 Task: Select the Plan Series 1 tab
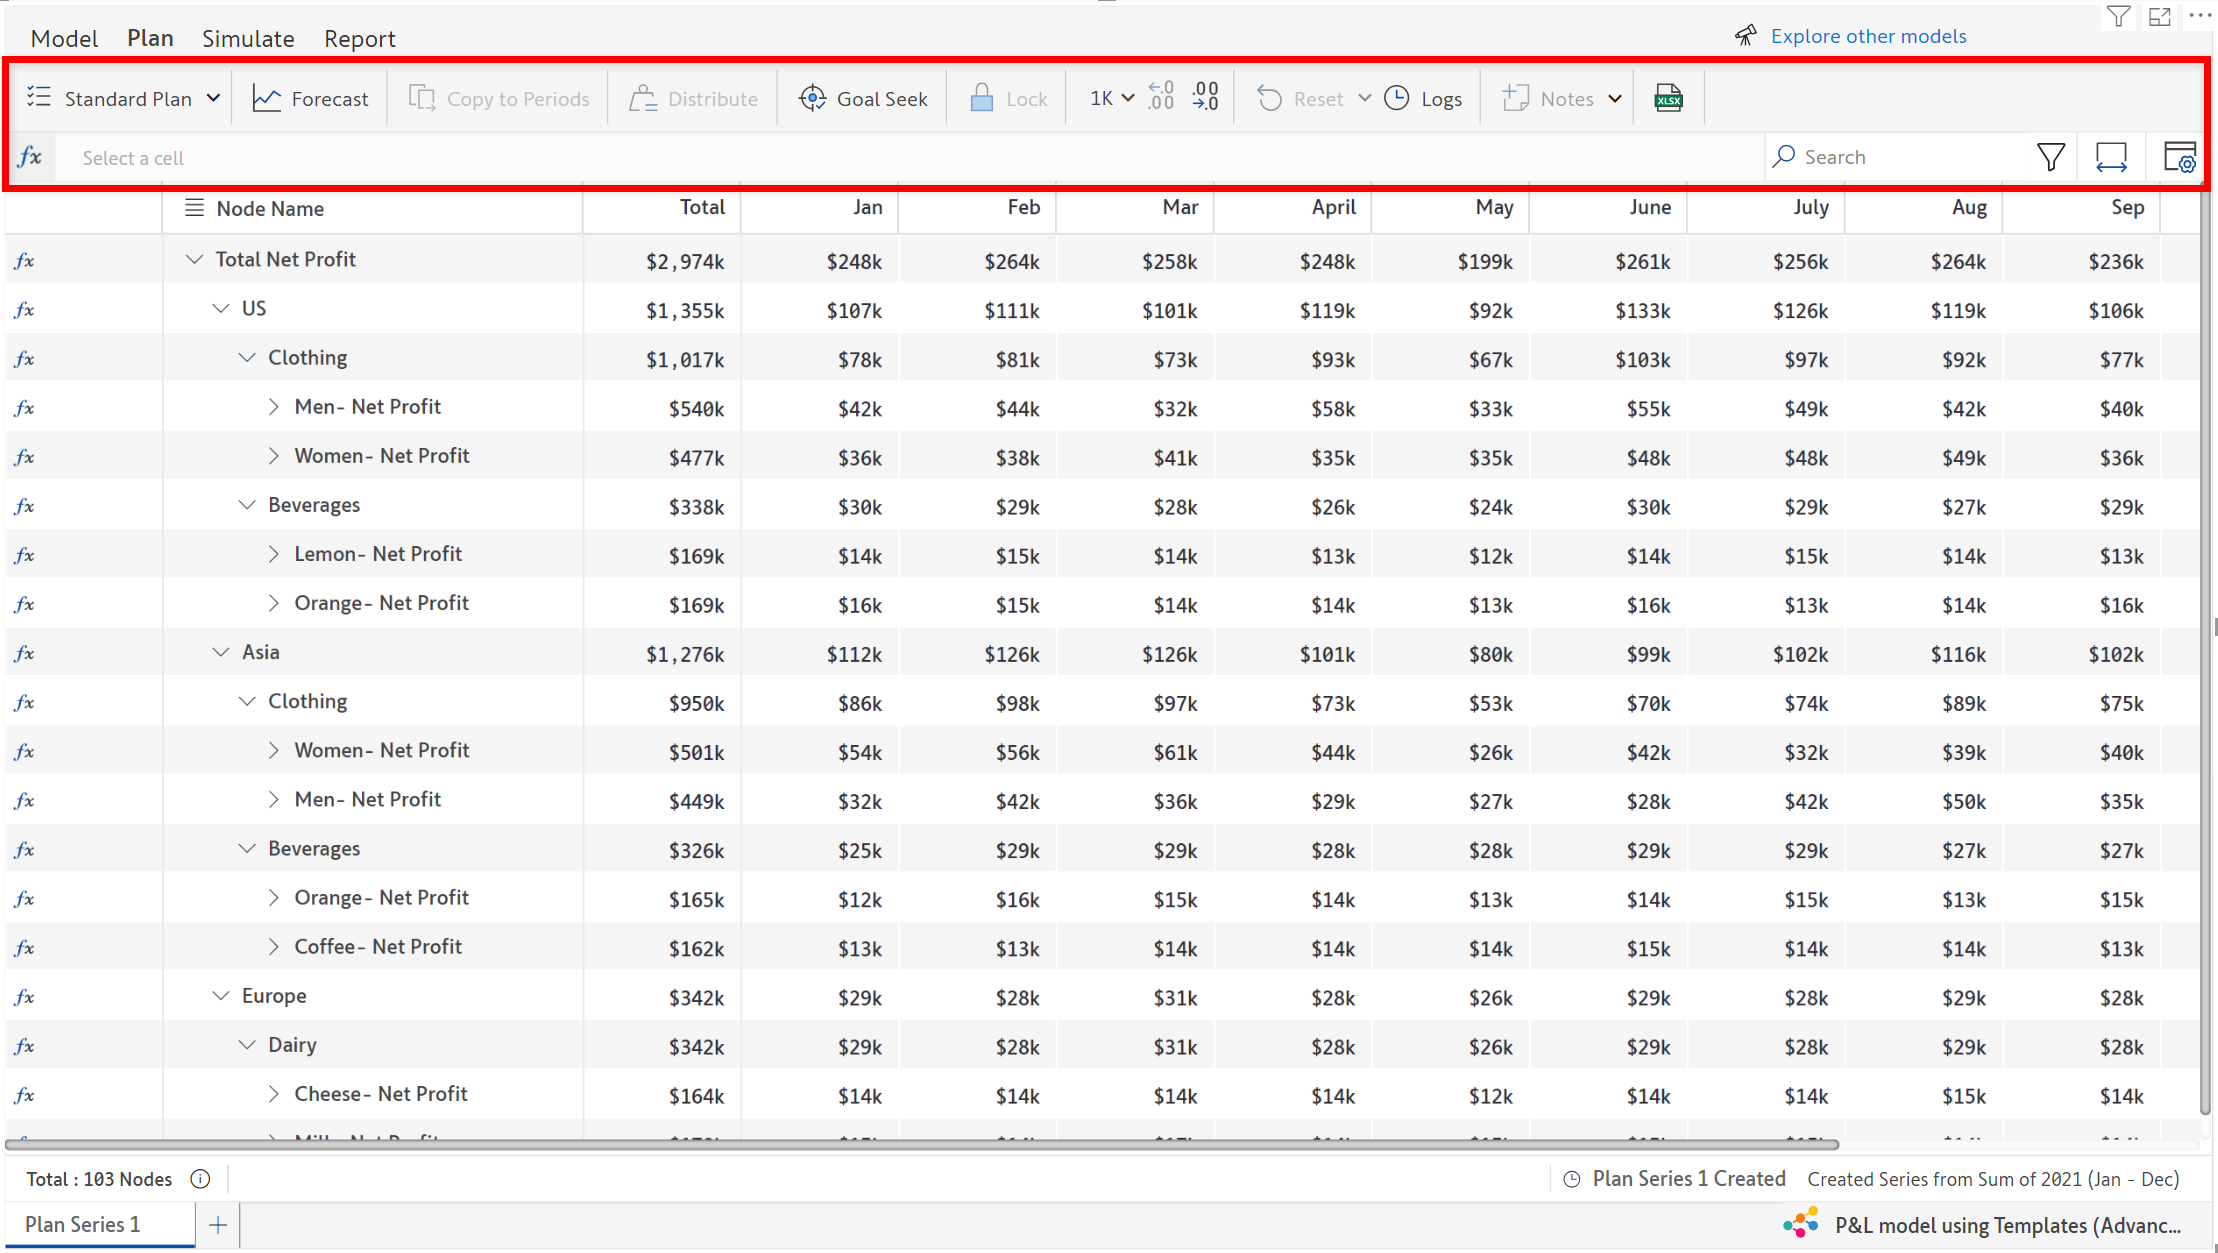[83, 1224]
